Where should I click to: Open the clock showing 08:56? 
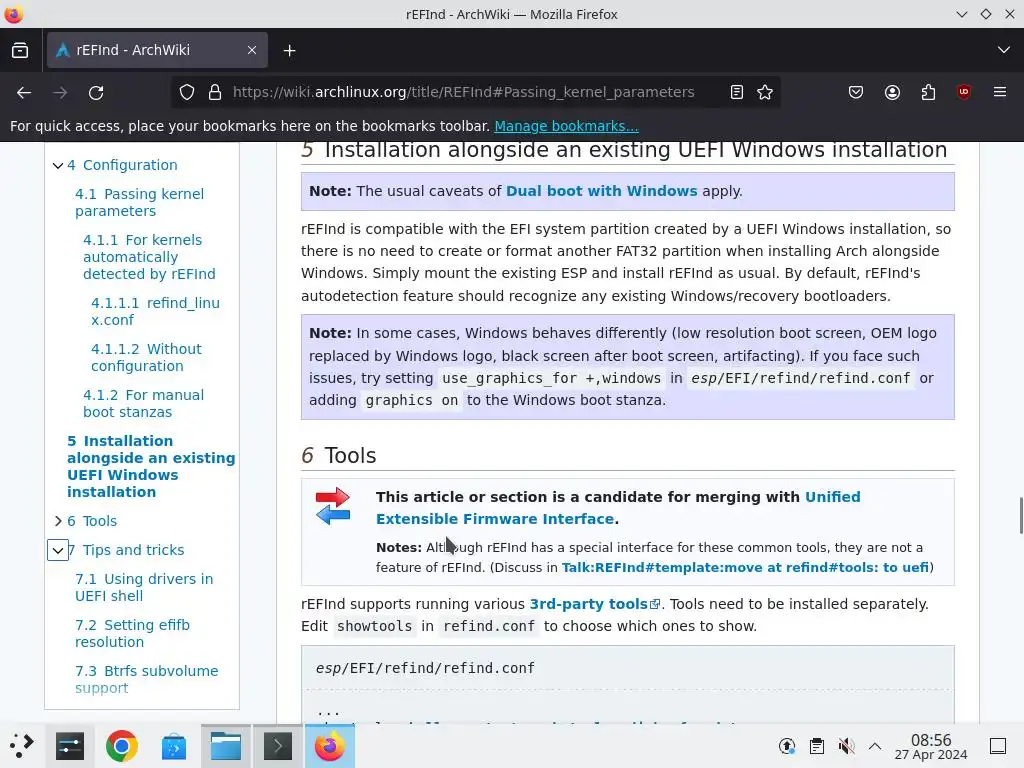(x=931, y=746)
